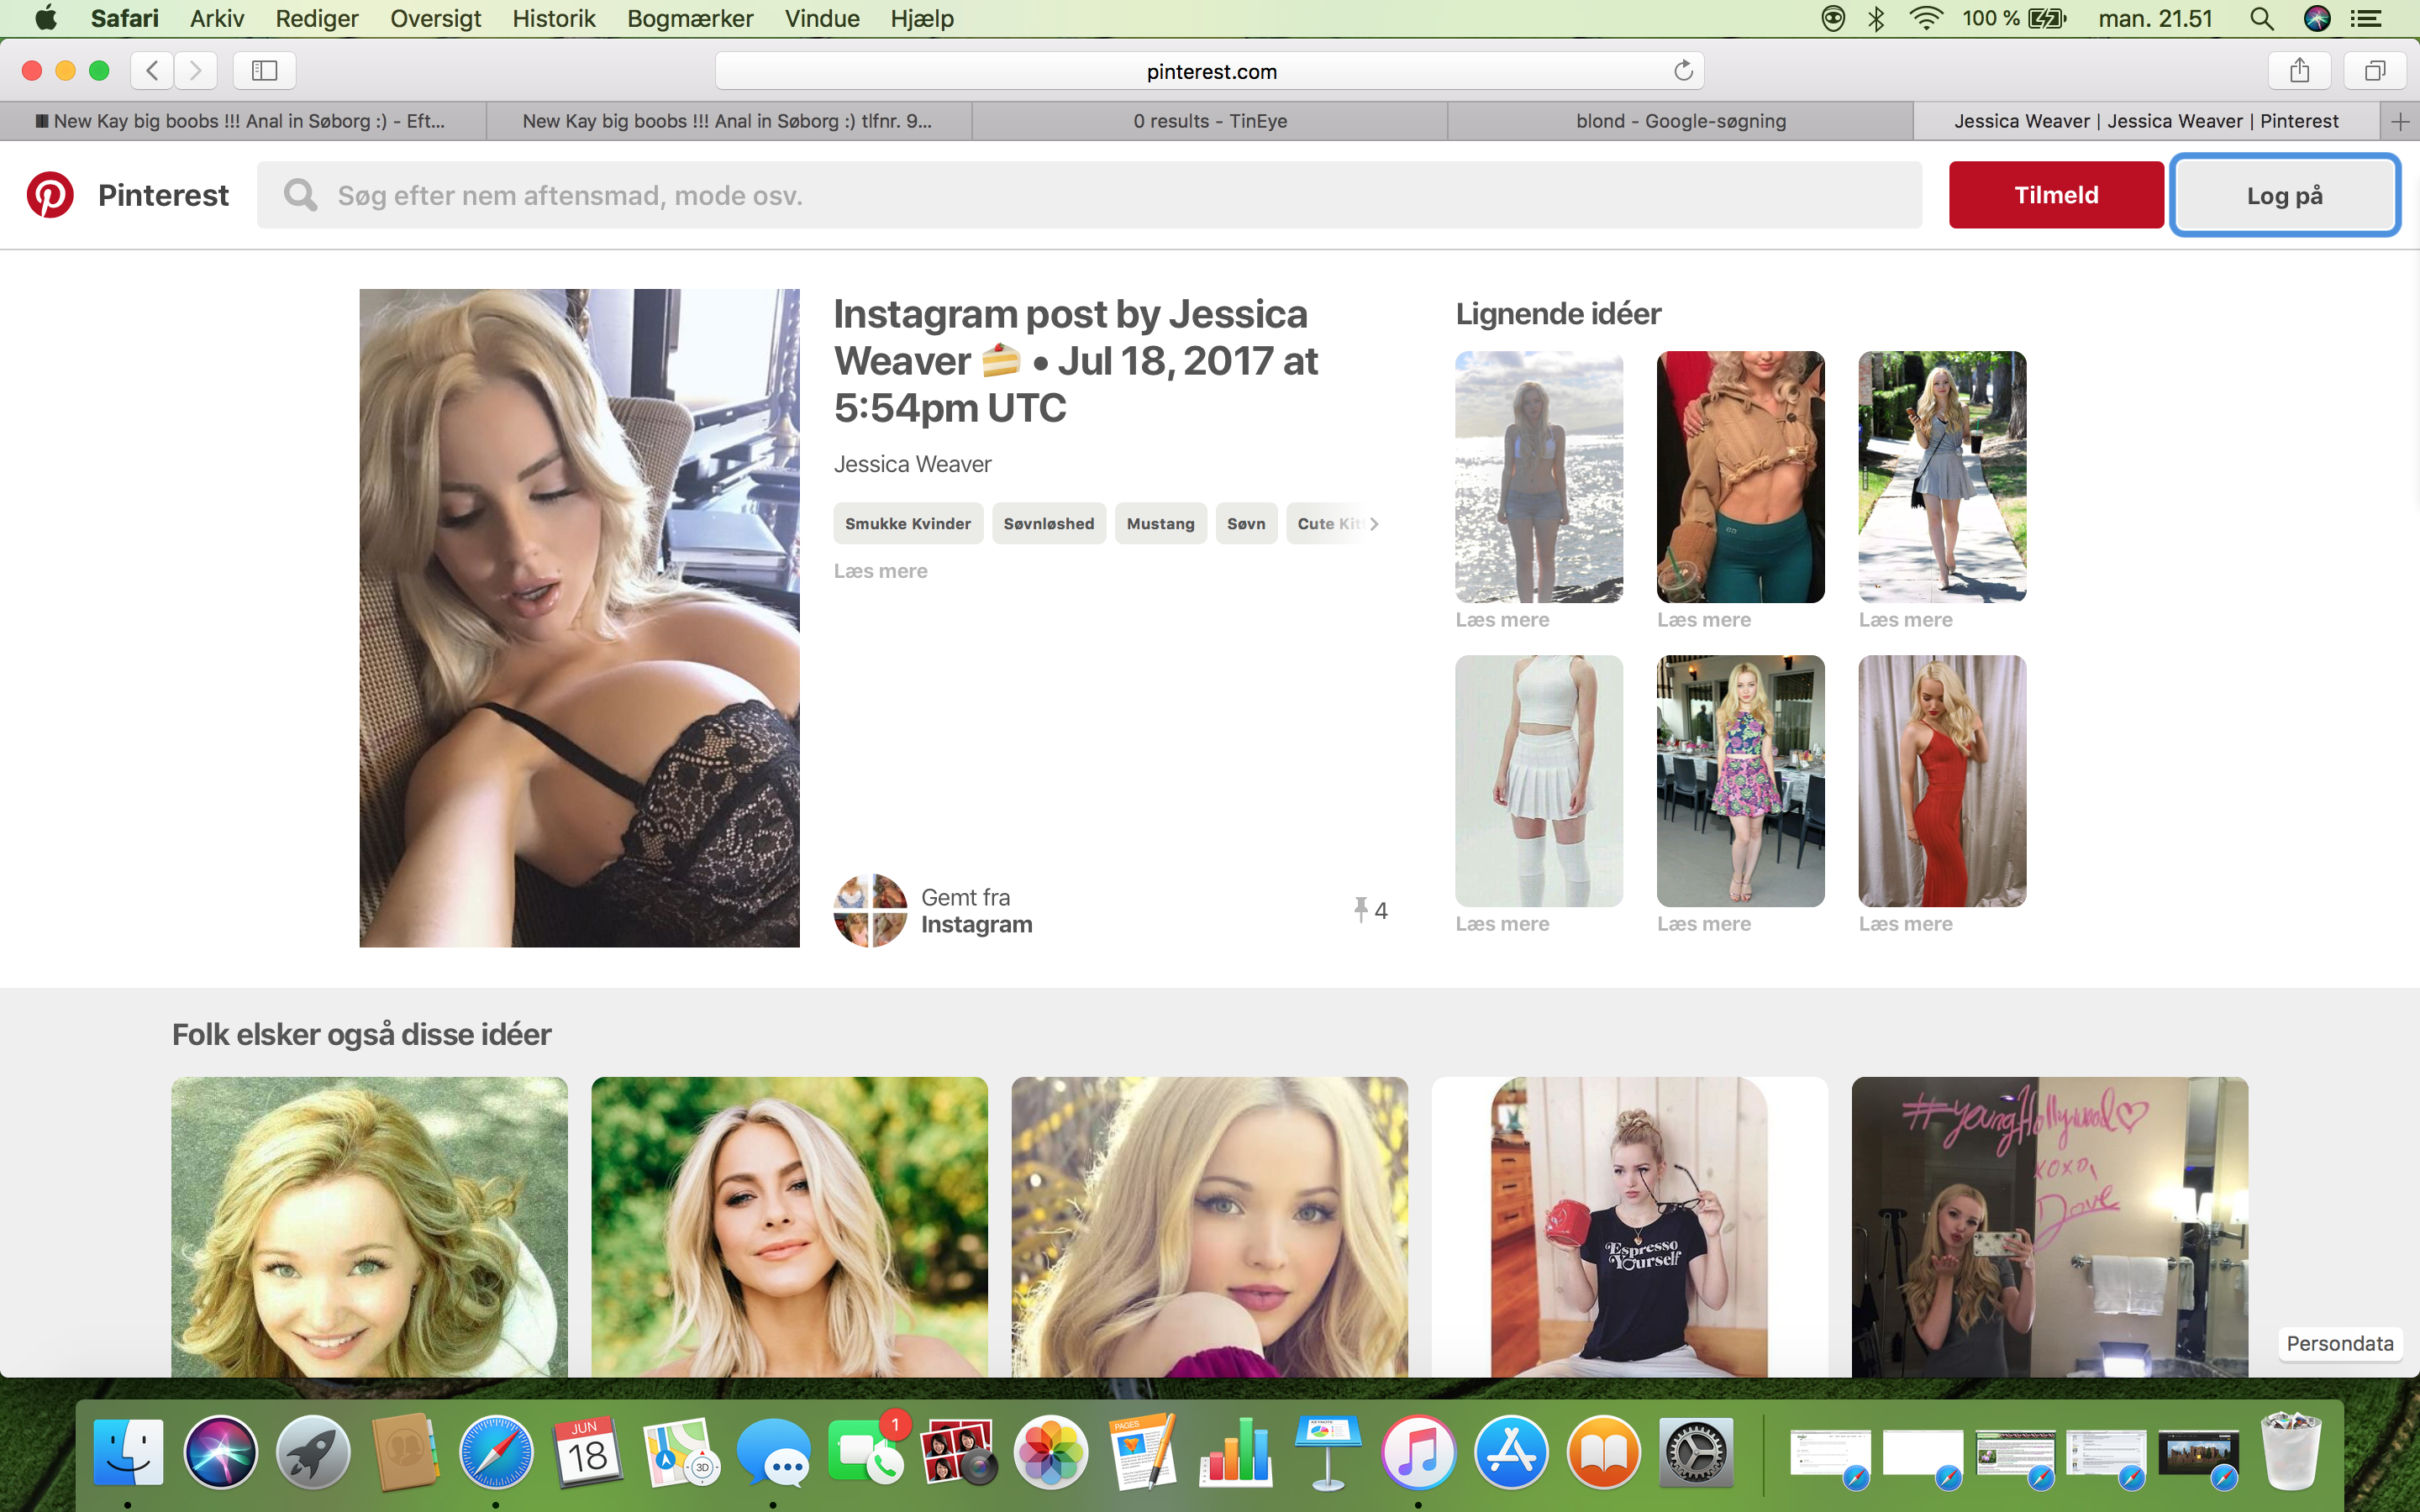This screenshot has height=1512, width=2420.
Task: Open the Vindue menu
Action: [x=822, y=18]
